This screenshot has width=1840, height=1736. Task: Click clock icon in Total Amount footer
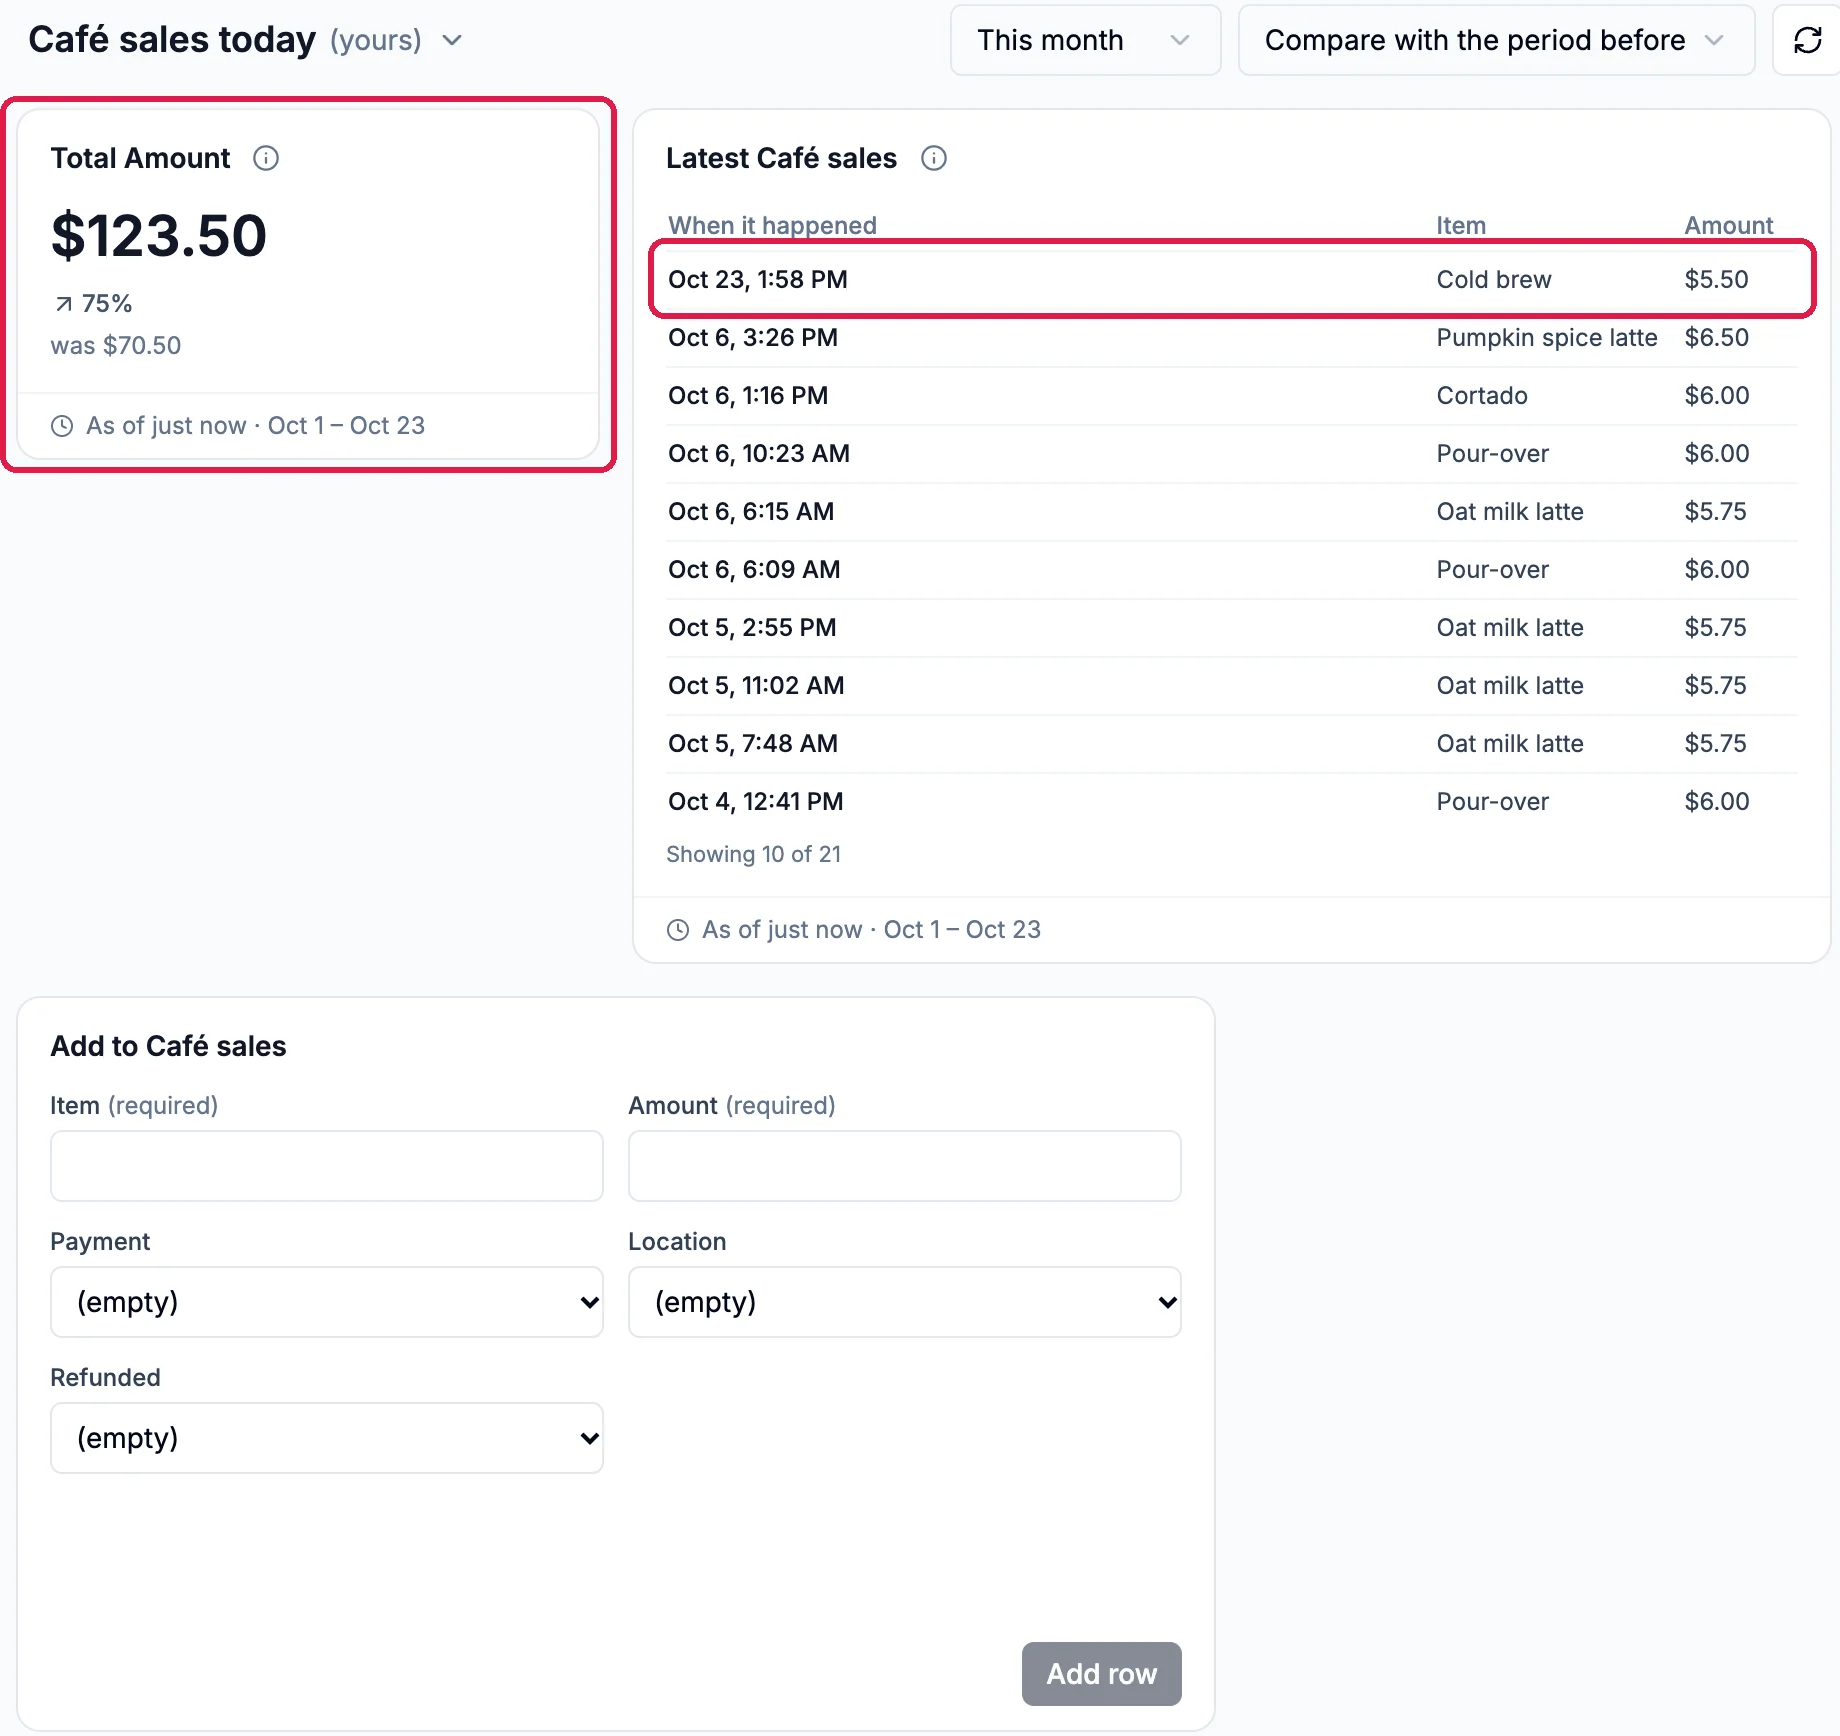62,426
